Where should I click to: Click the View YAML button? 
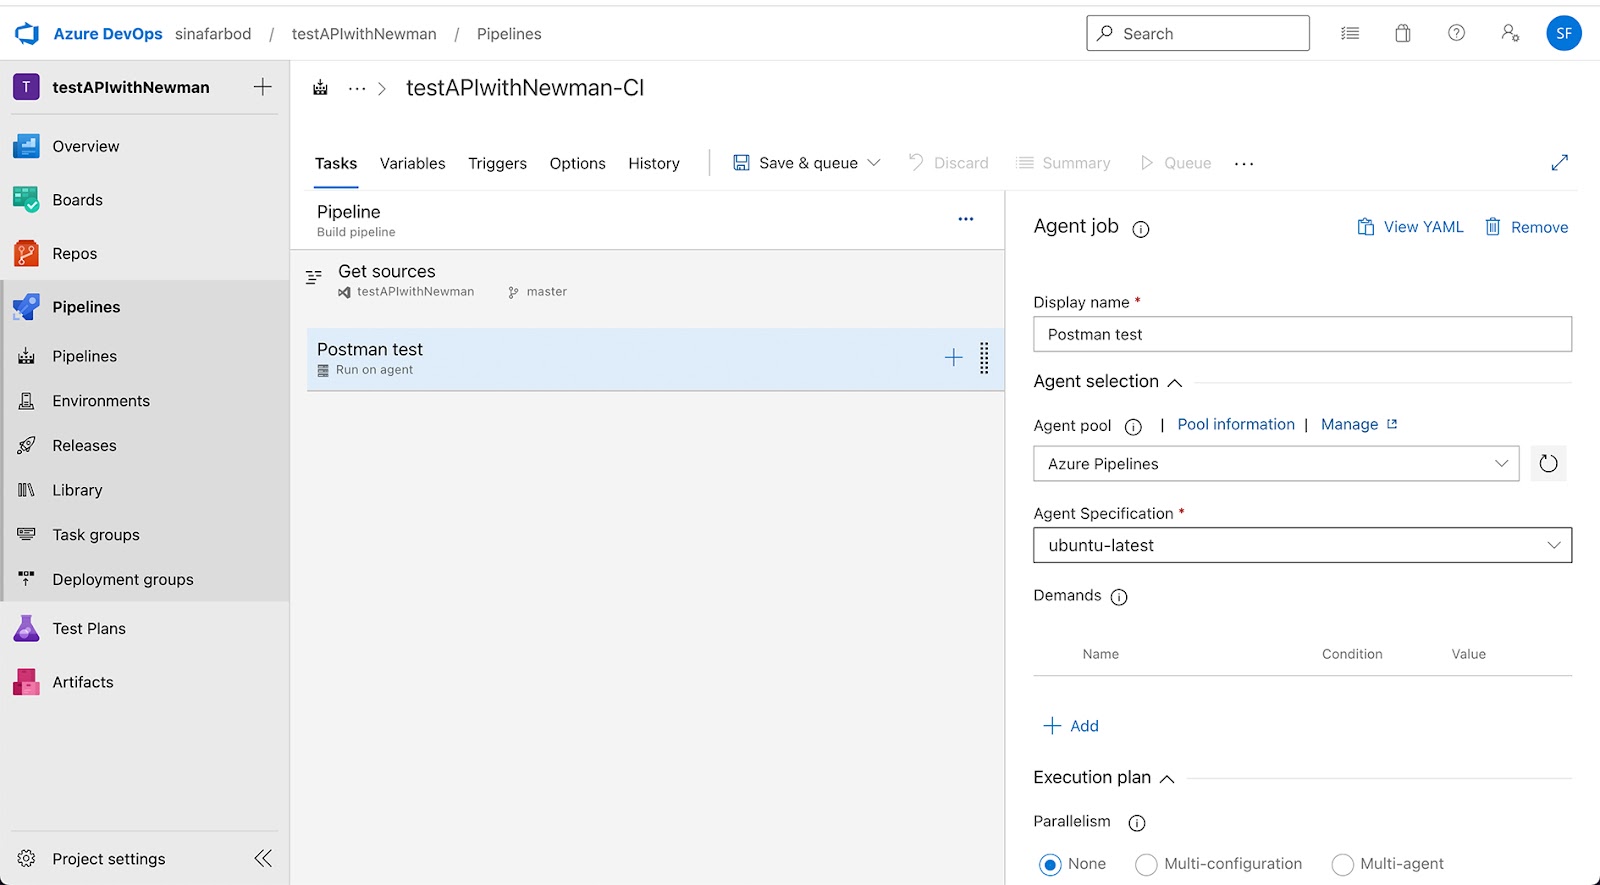[x=1410, y=227]
